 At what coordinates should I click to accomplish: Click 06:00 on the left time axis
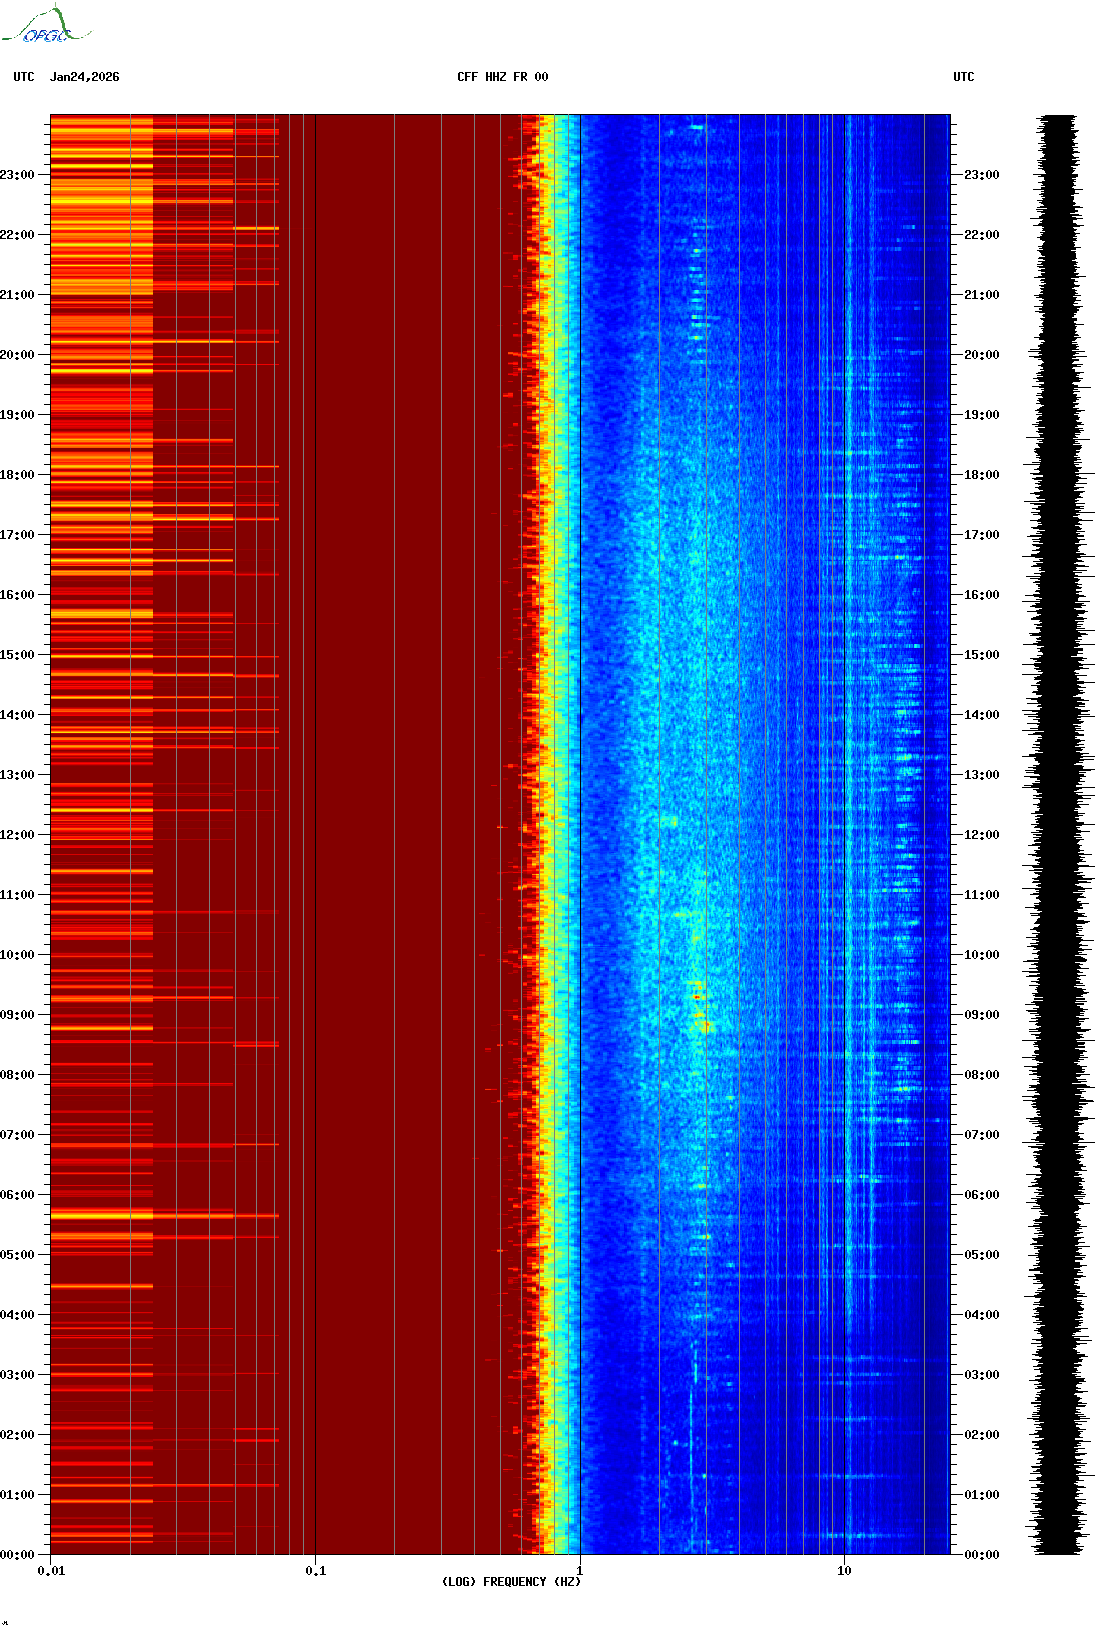pos(17,1195)
